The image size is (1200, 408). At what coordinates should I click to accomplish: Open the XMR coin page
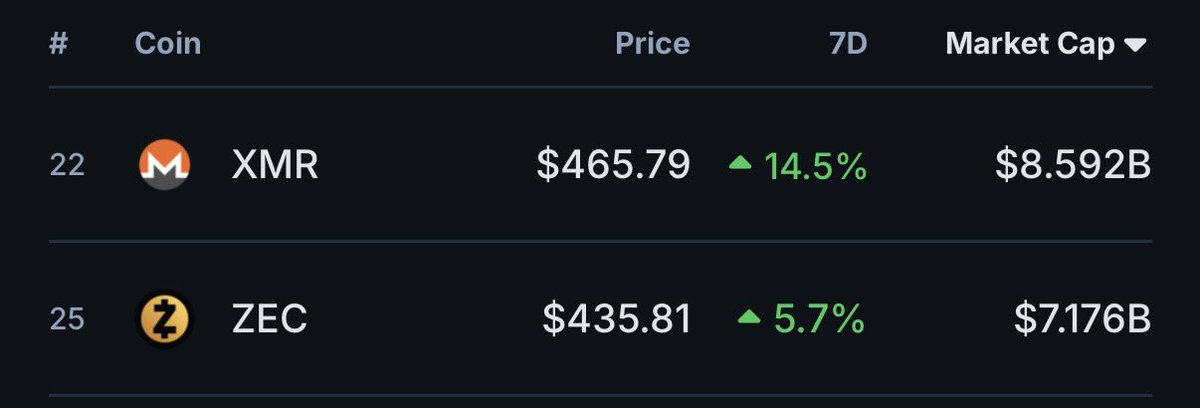[x=275, y=165]
